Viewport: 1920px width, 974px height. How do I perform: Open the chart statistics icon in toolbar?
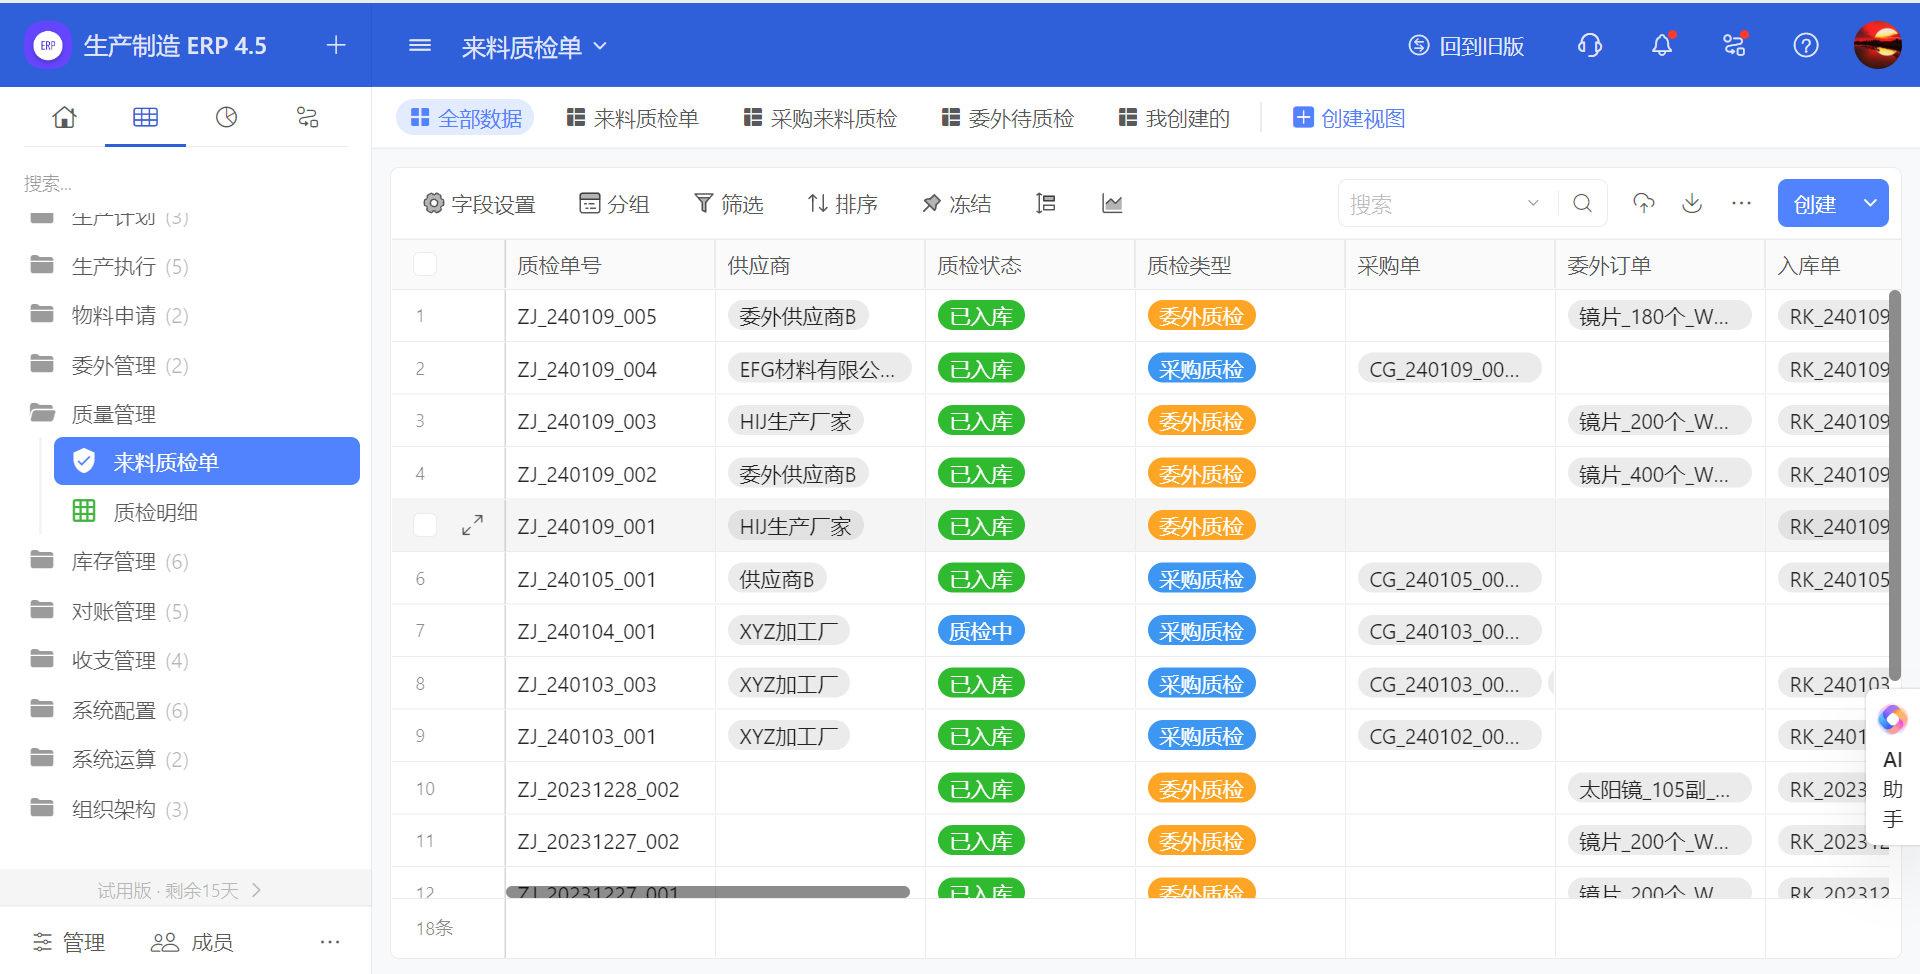point(1111,204)
